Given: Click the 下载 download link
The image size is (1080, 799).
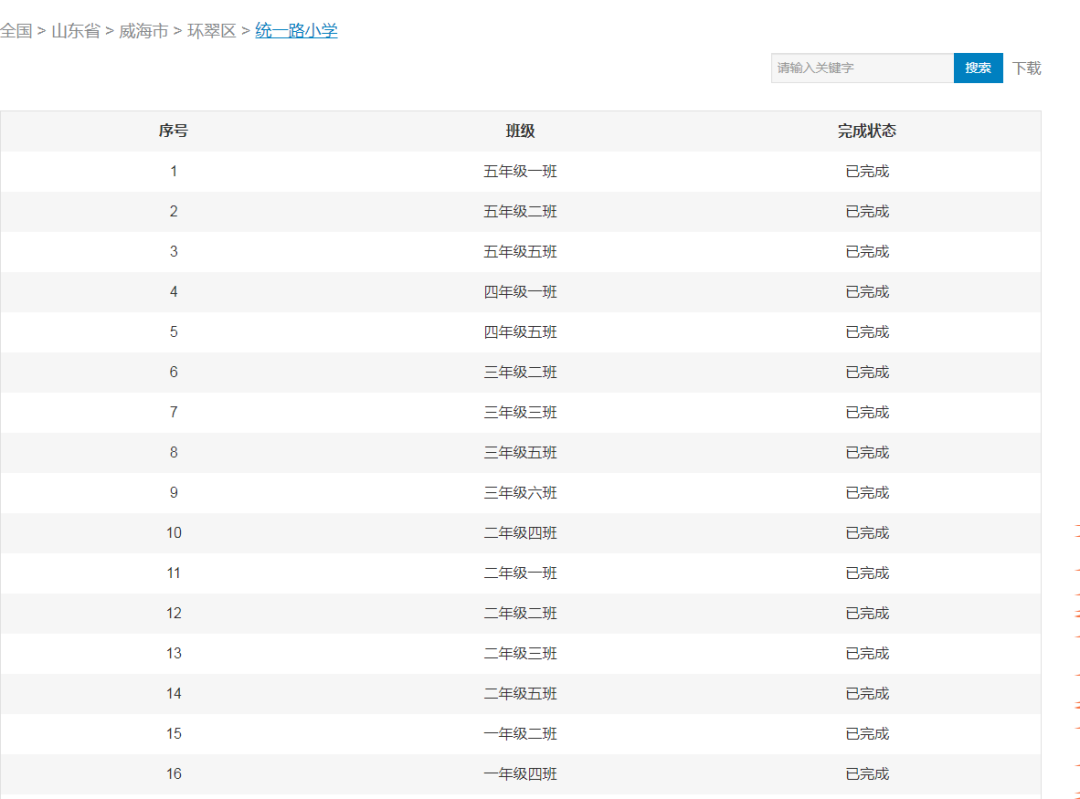Looking at the screenshot, I should click(1026, 68).
